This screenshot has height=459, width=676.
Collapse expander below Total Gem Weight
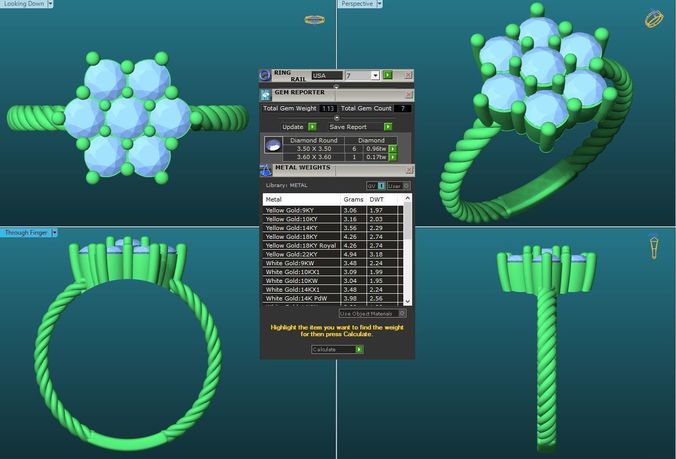click(337, 118)
